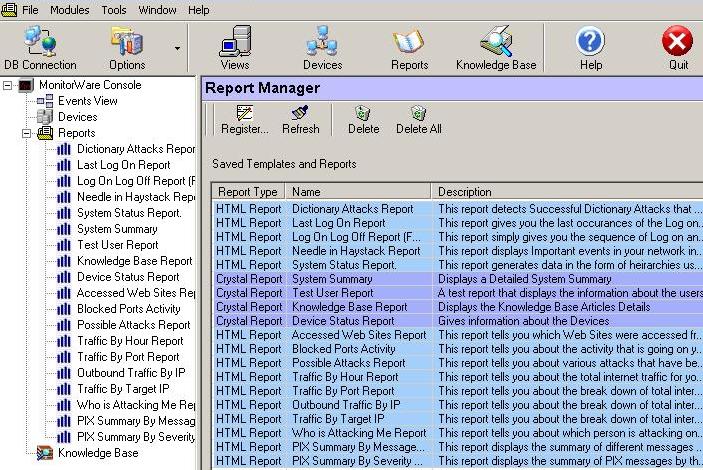Viewport: 703px width, 470px height.
Task: Open the Window menu
Action: coord(157,10)
